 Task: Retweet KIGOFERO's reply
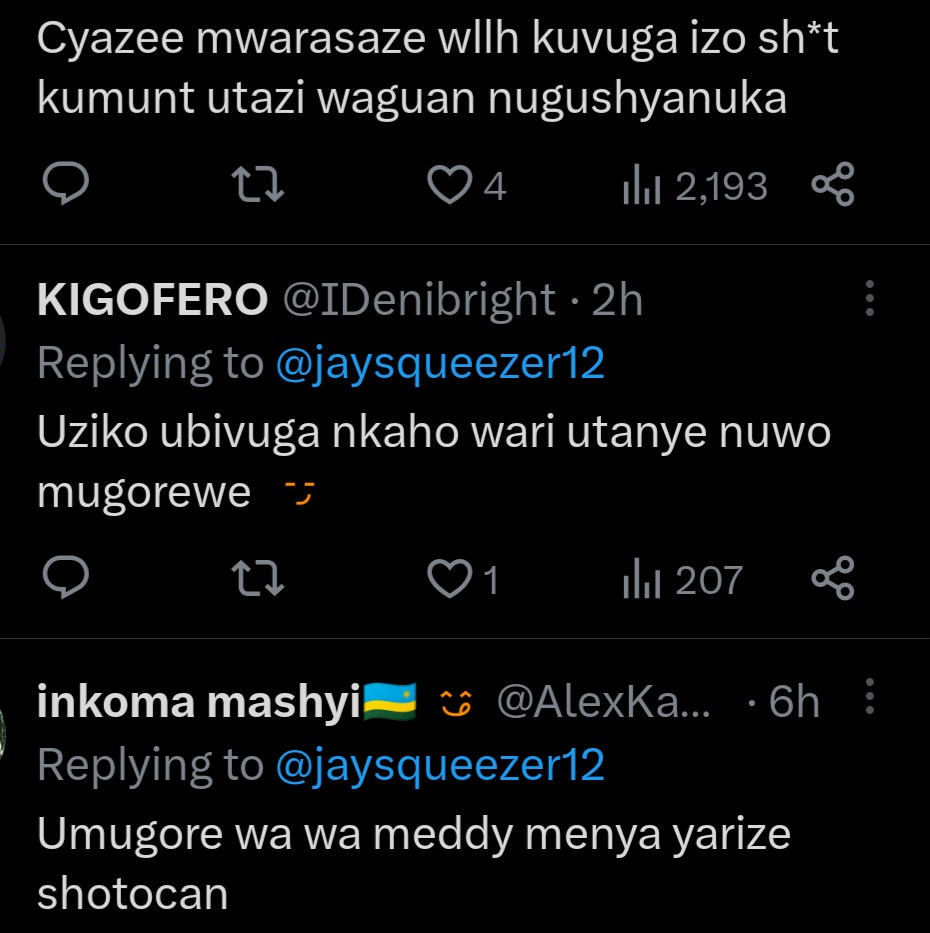click(x=257, y=579)
